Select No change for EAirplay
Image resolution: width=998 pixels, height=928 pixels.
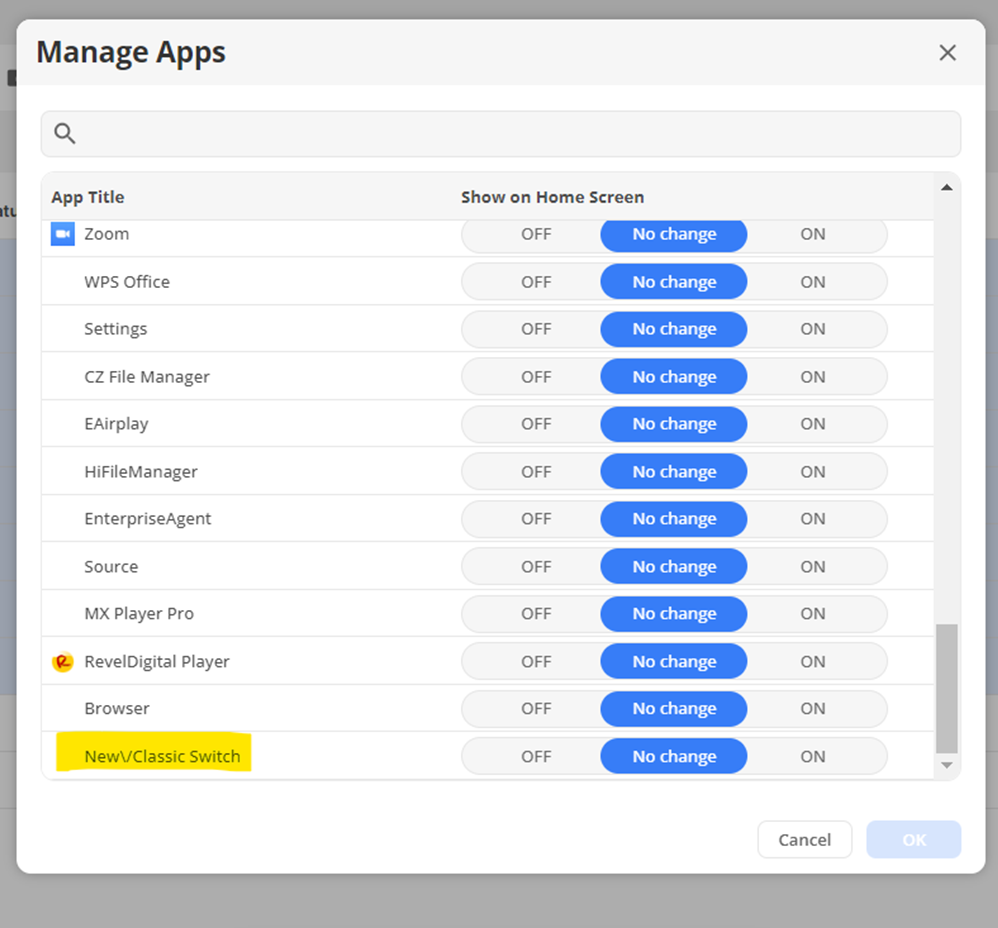(x=674, y=424)
